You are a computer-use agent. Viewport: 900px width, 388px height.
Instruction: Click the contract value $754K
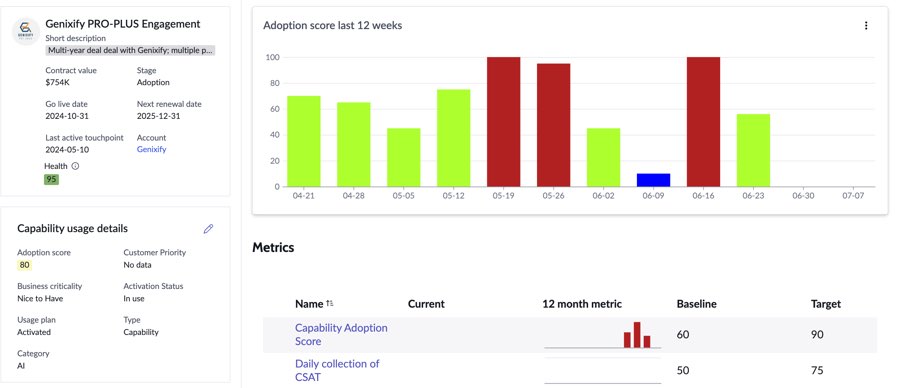click(x=57, y=82)
